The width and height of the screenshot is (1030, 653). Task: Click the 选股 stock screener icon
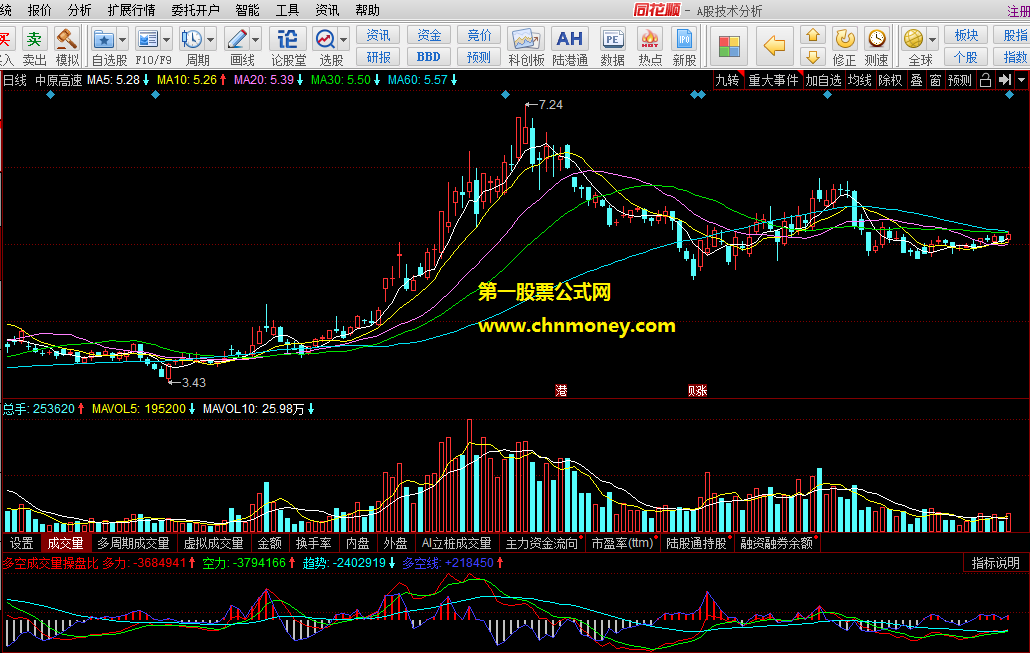325,39
